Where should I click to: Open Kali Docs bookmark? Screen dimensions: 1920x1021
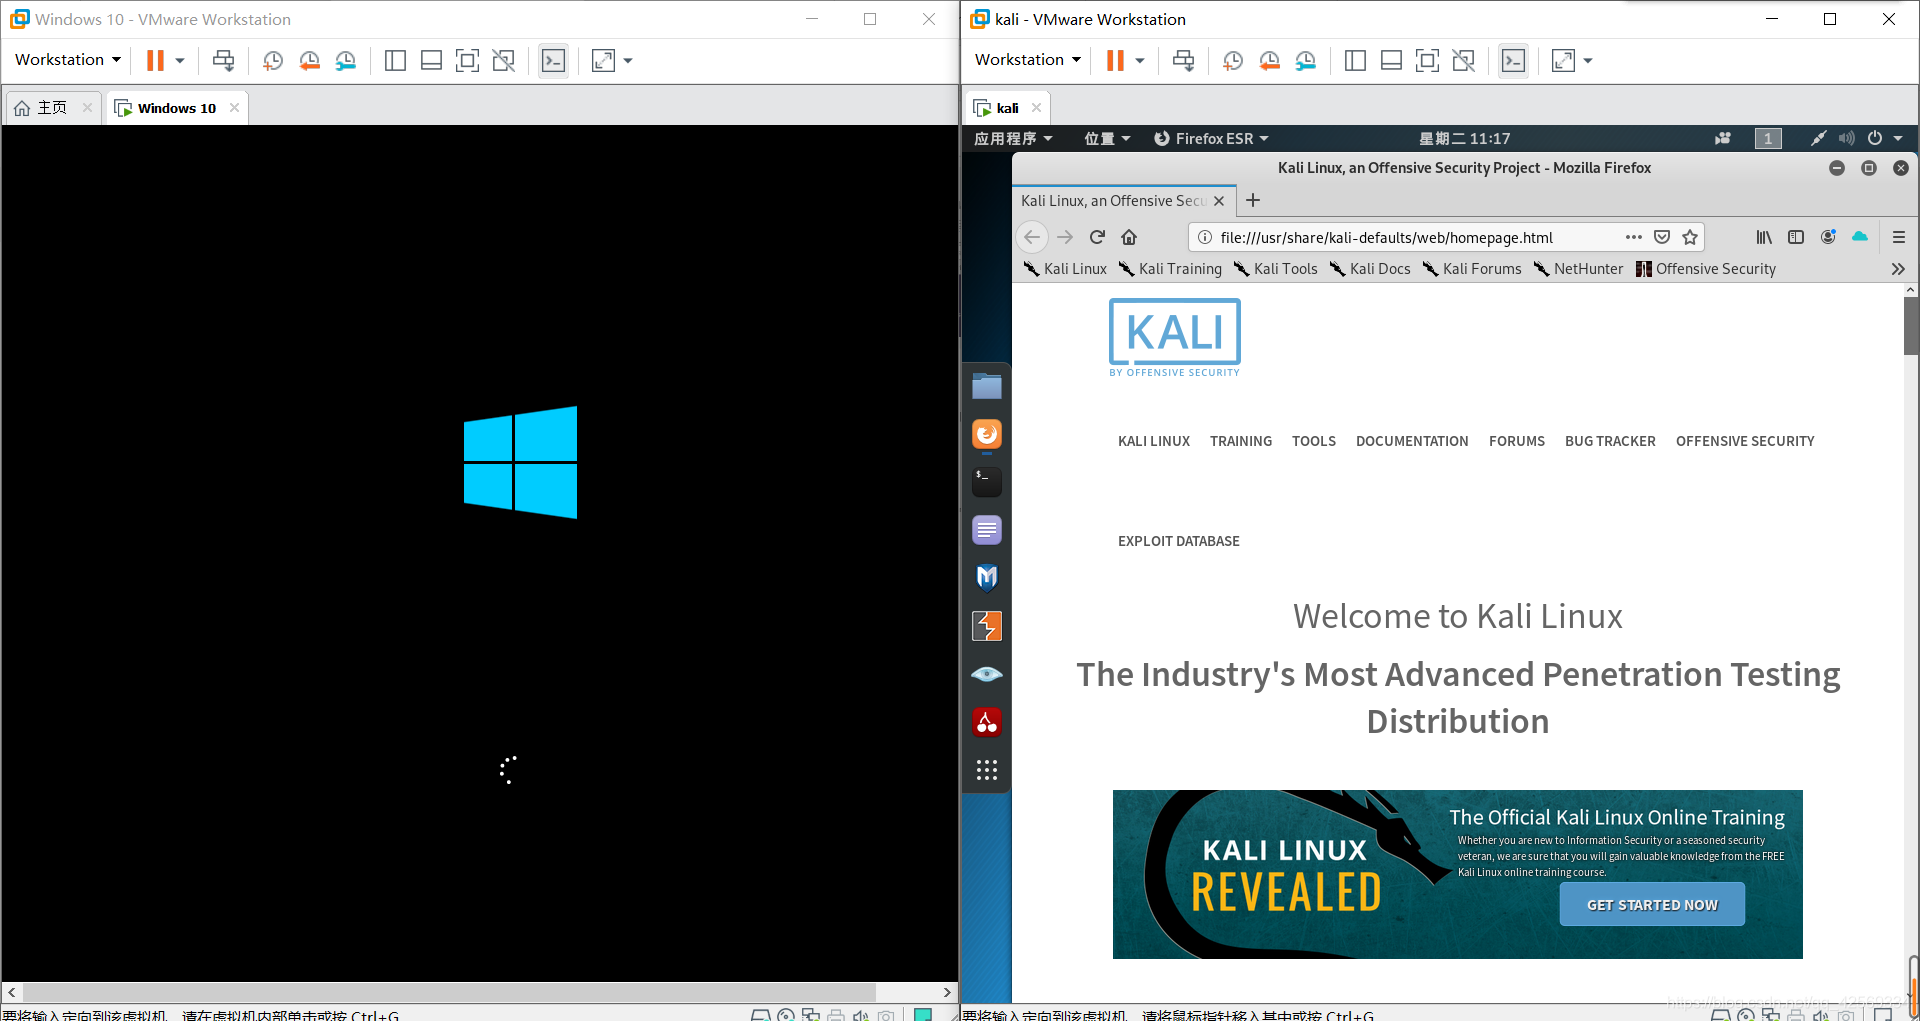click(1370, 268)
